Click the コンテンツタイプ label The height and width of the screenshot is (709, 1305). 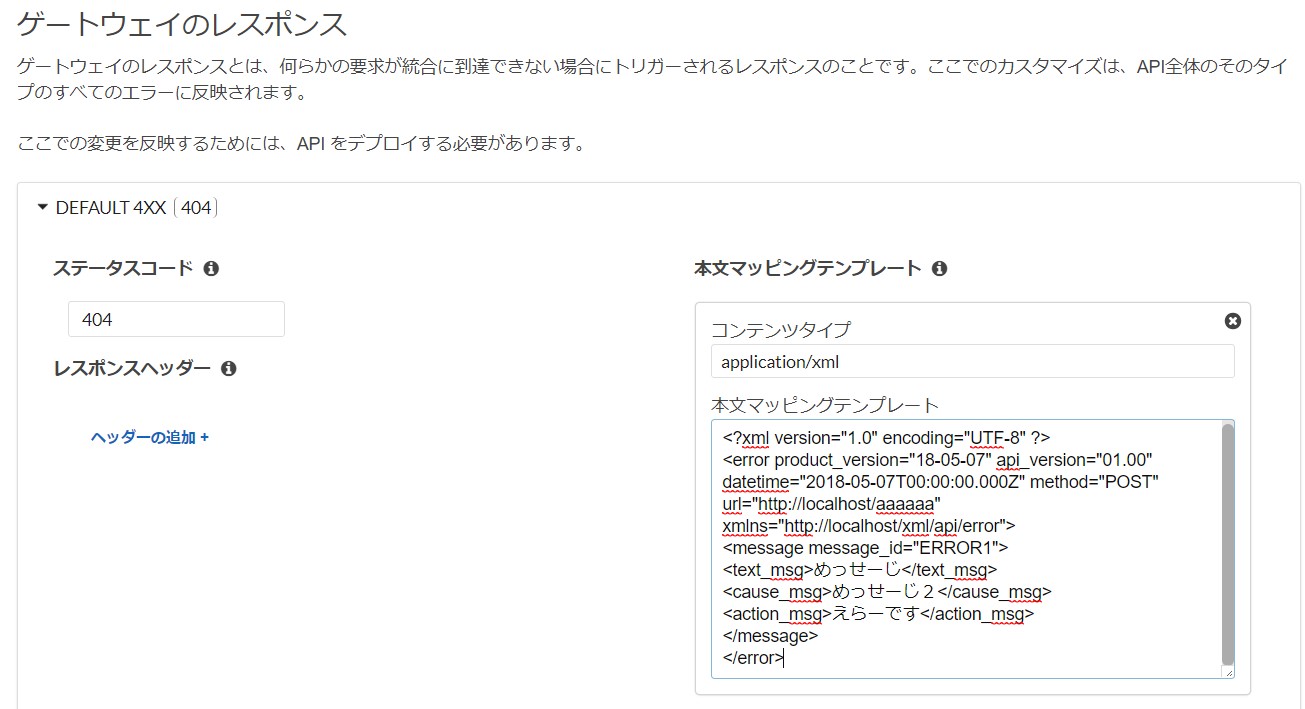(x=781, y=330)
